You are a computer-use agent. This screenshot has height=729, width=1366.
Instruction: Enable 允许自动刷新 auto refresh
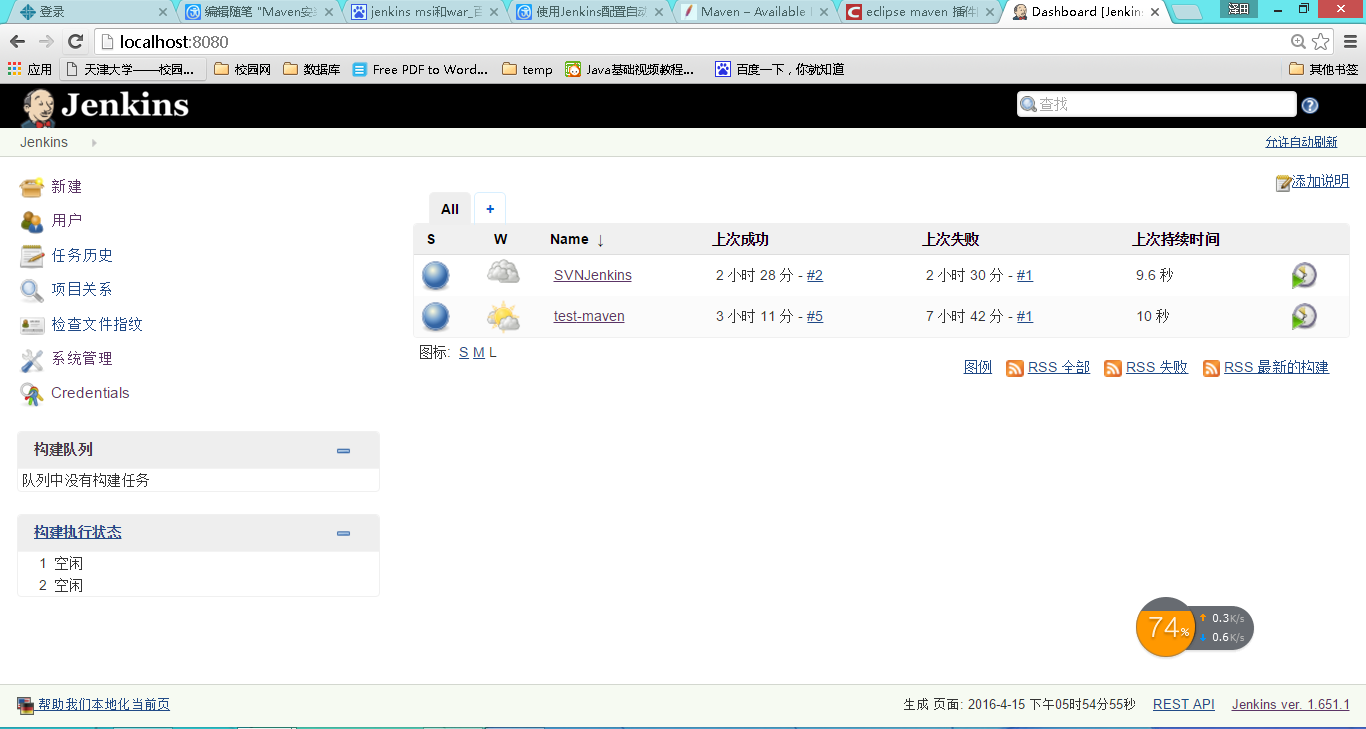[x=1301, y=142]
